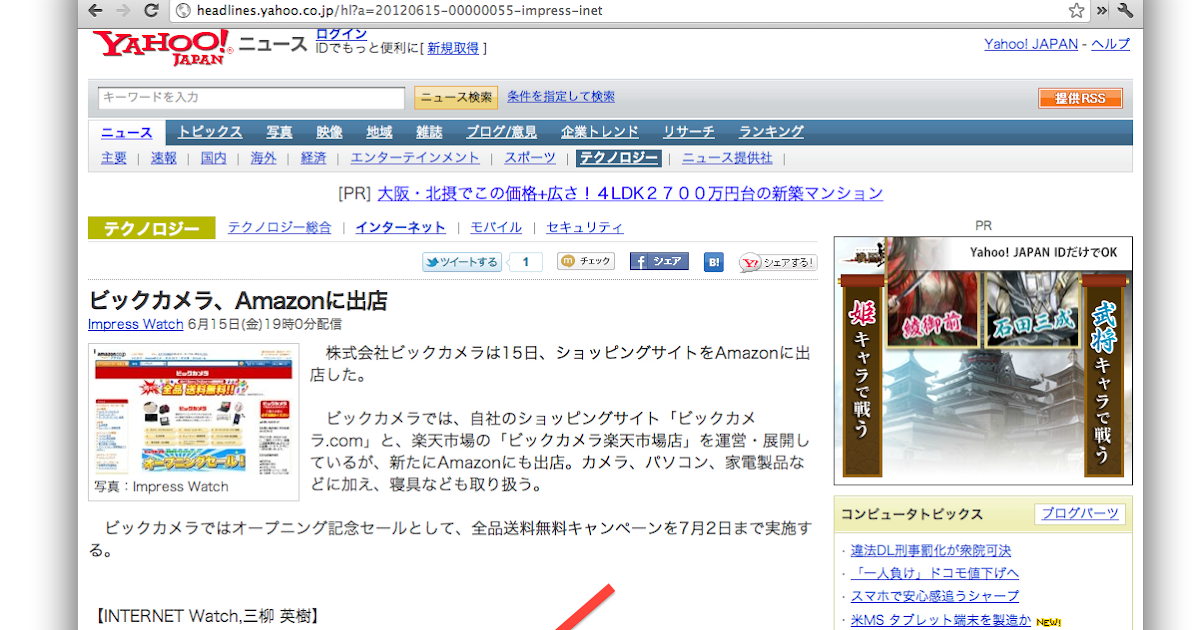Open the スポーツ category
Image resolution: width=1200 pixels, height=630 pixels.
pos(530,158)
